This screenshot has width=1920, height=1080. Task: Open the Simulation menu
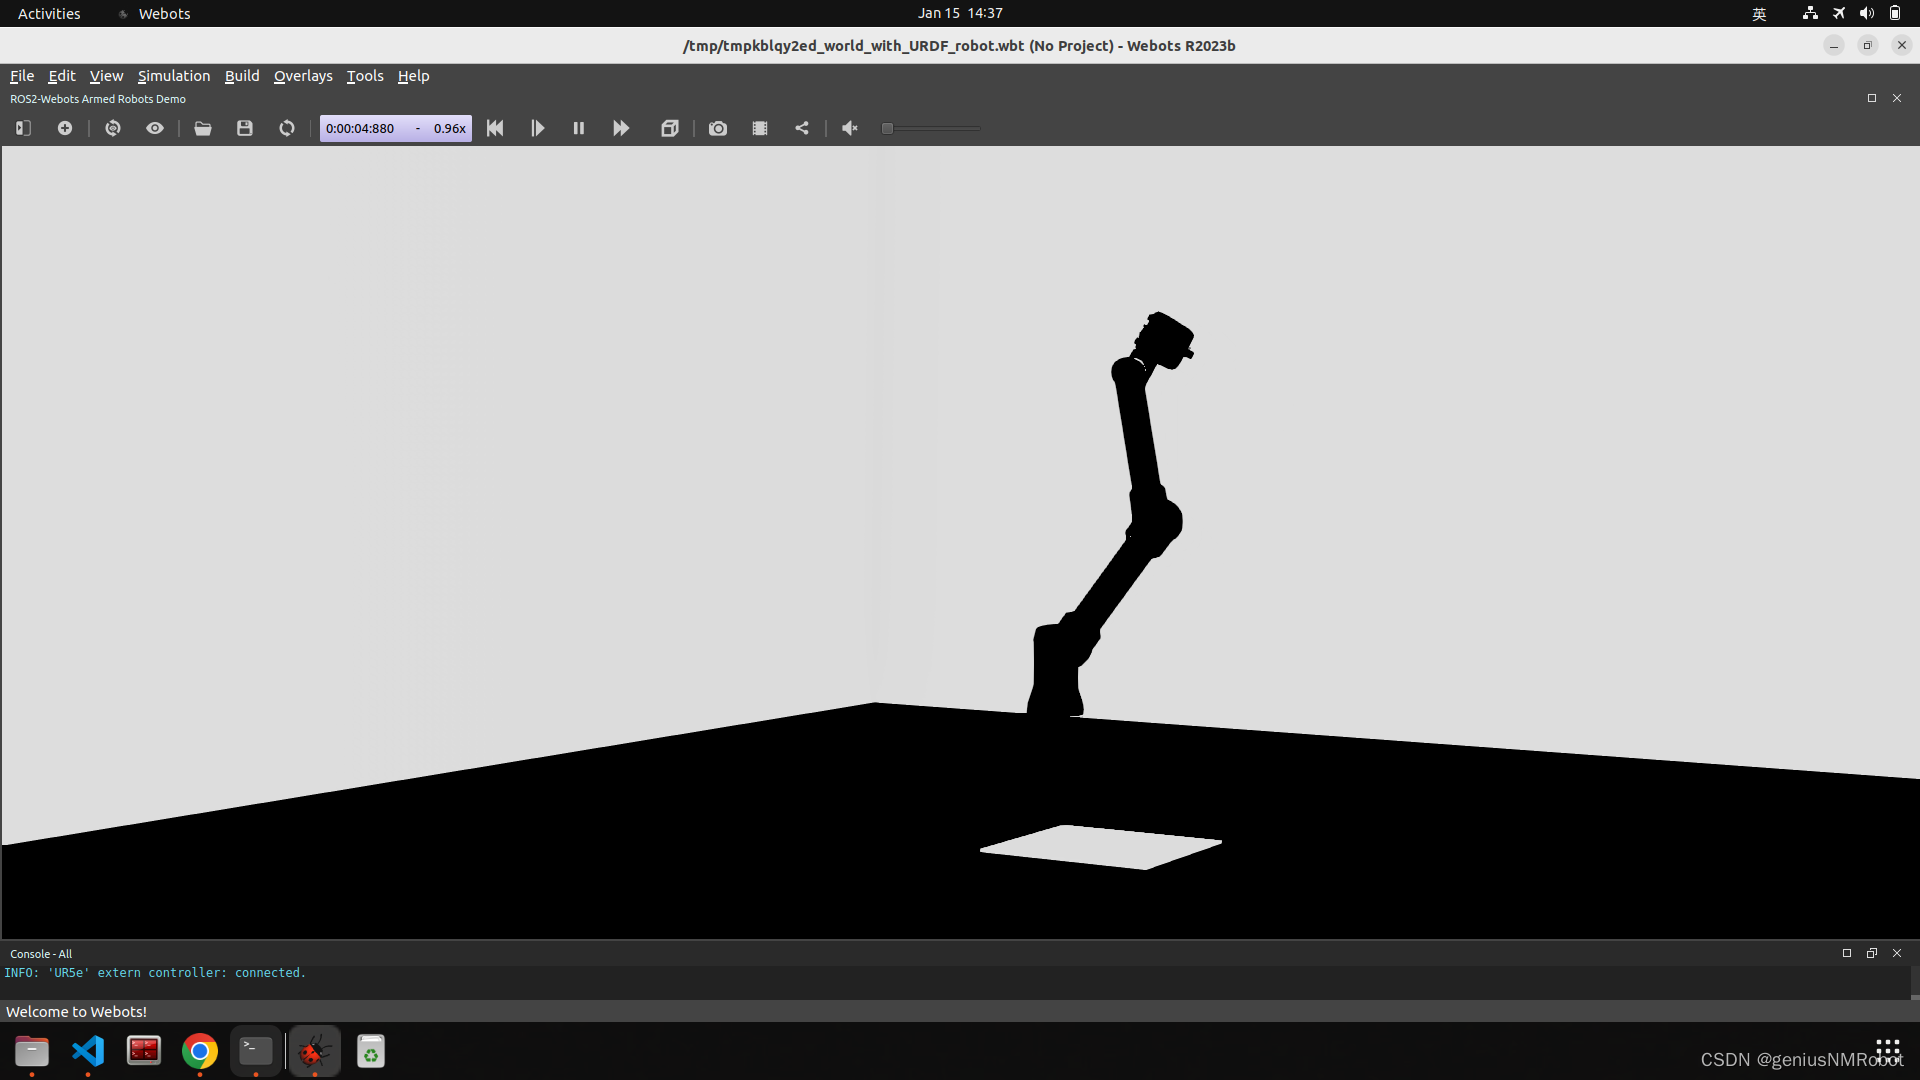coord(174,76)
